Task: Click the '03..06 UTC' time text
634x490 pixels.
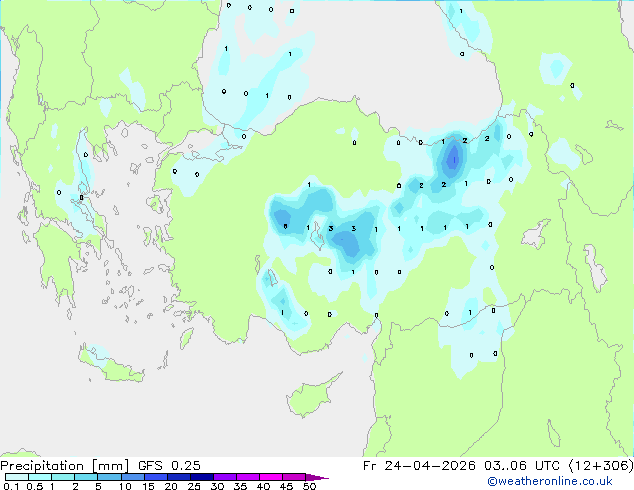Action: (522, 466)
